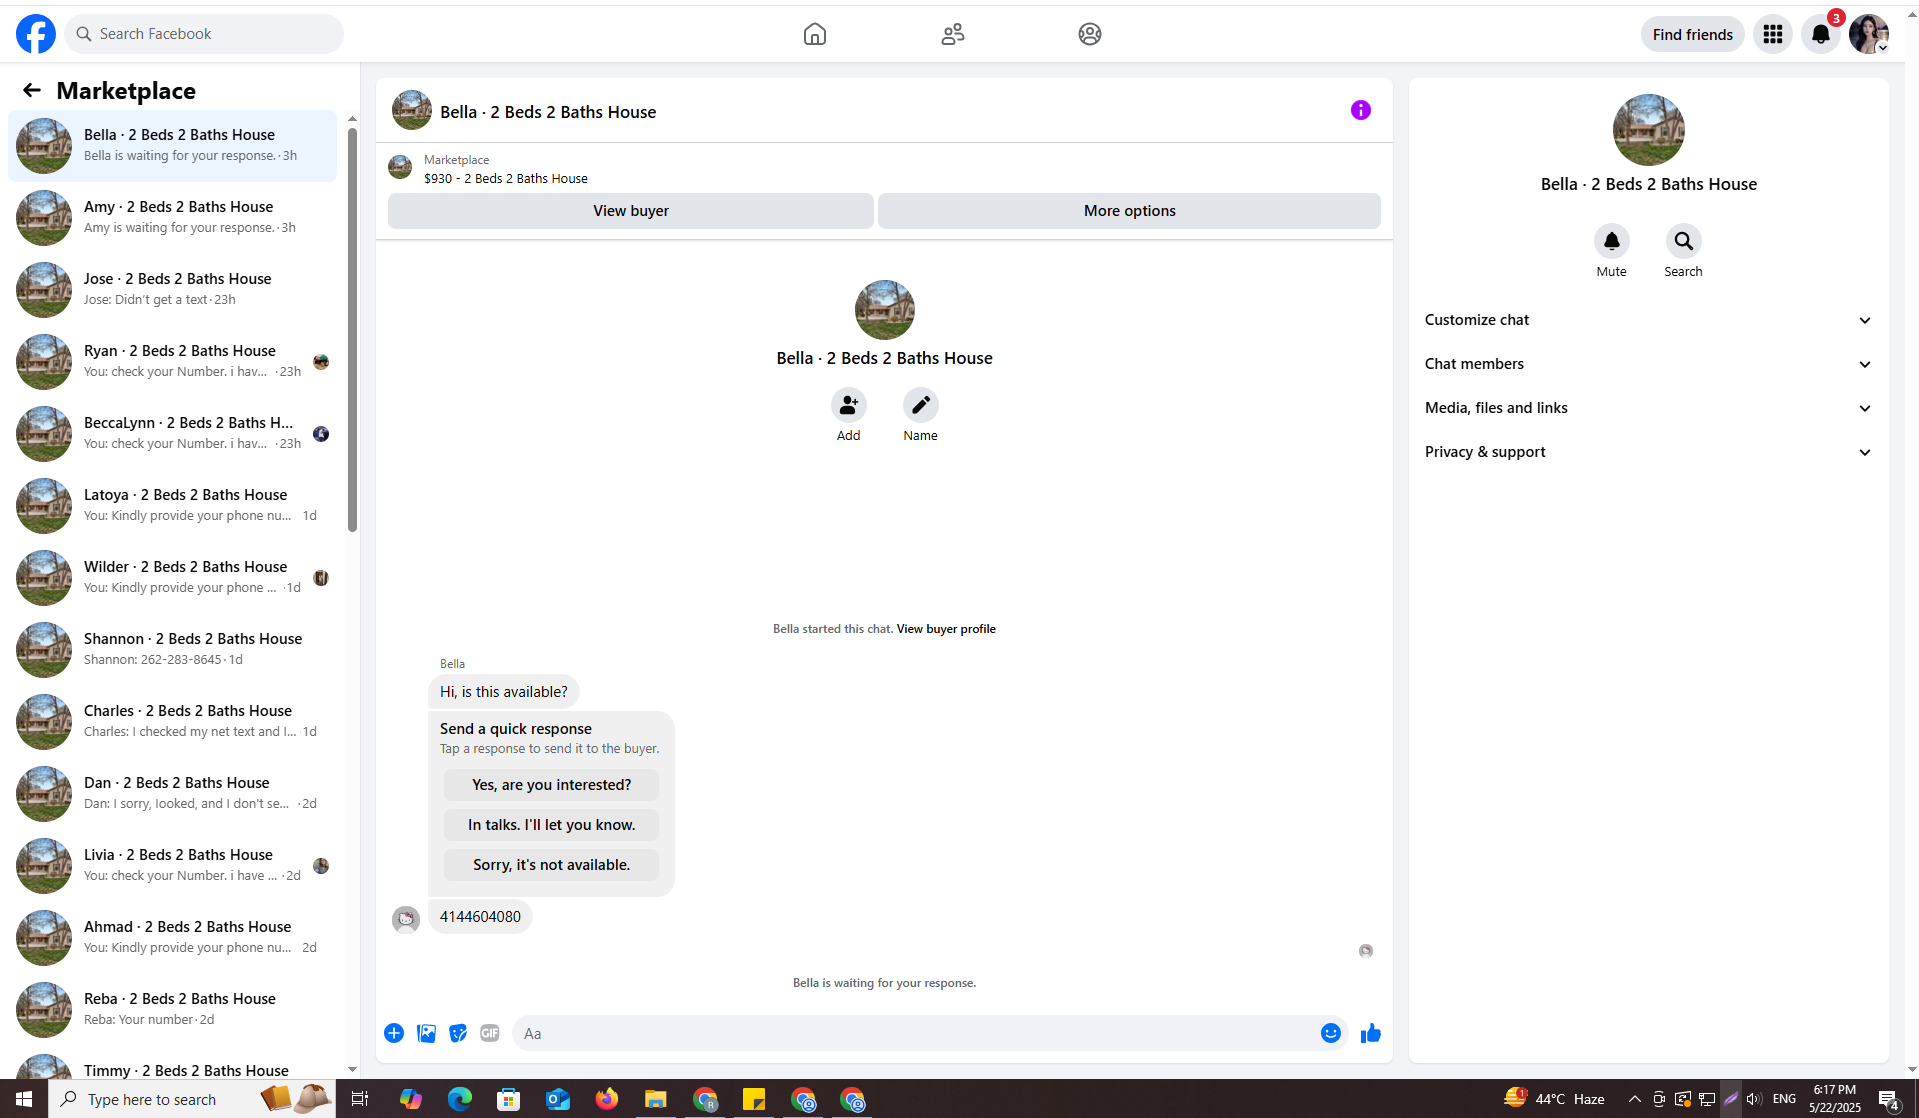Click the Facebook logo
Viewport: 1919px width, 1118px height.
point(36,34)
